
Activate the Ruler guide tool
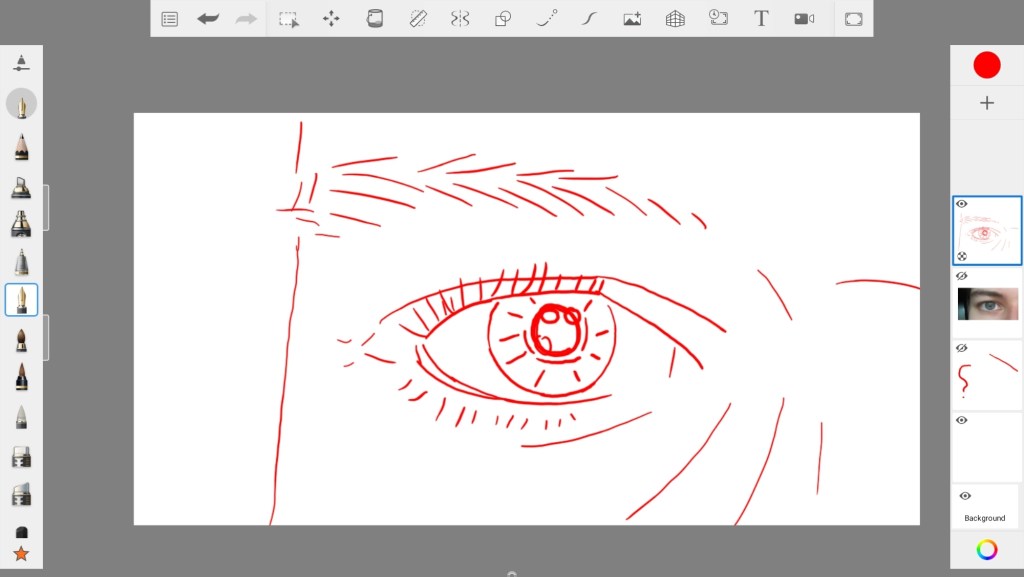point(418,19)
